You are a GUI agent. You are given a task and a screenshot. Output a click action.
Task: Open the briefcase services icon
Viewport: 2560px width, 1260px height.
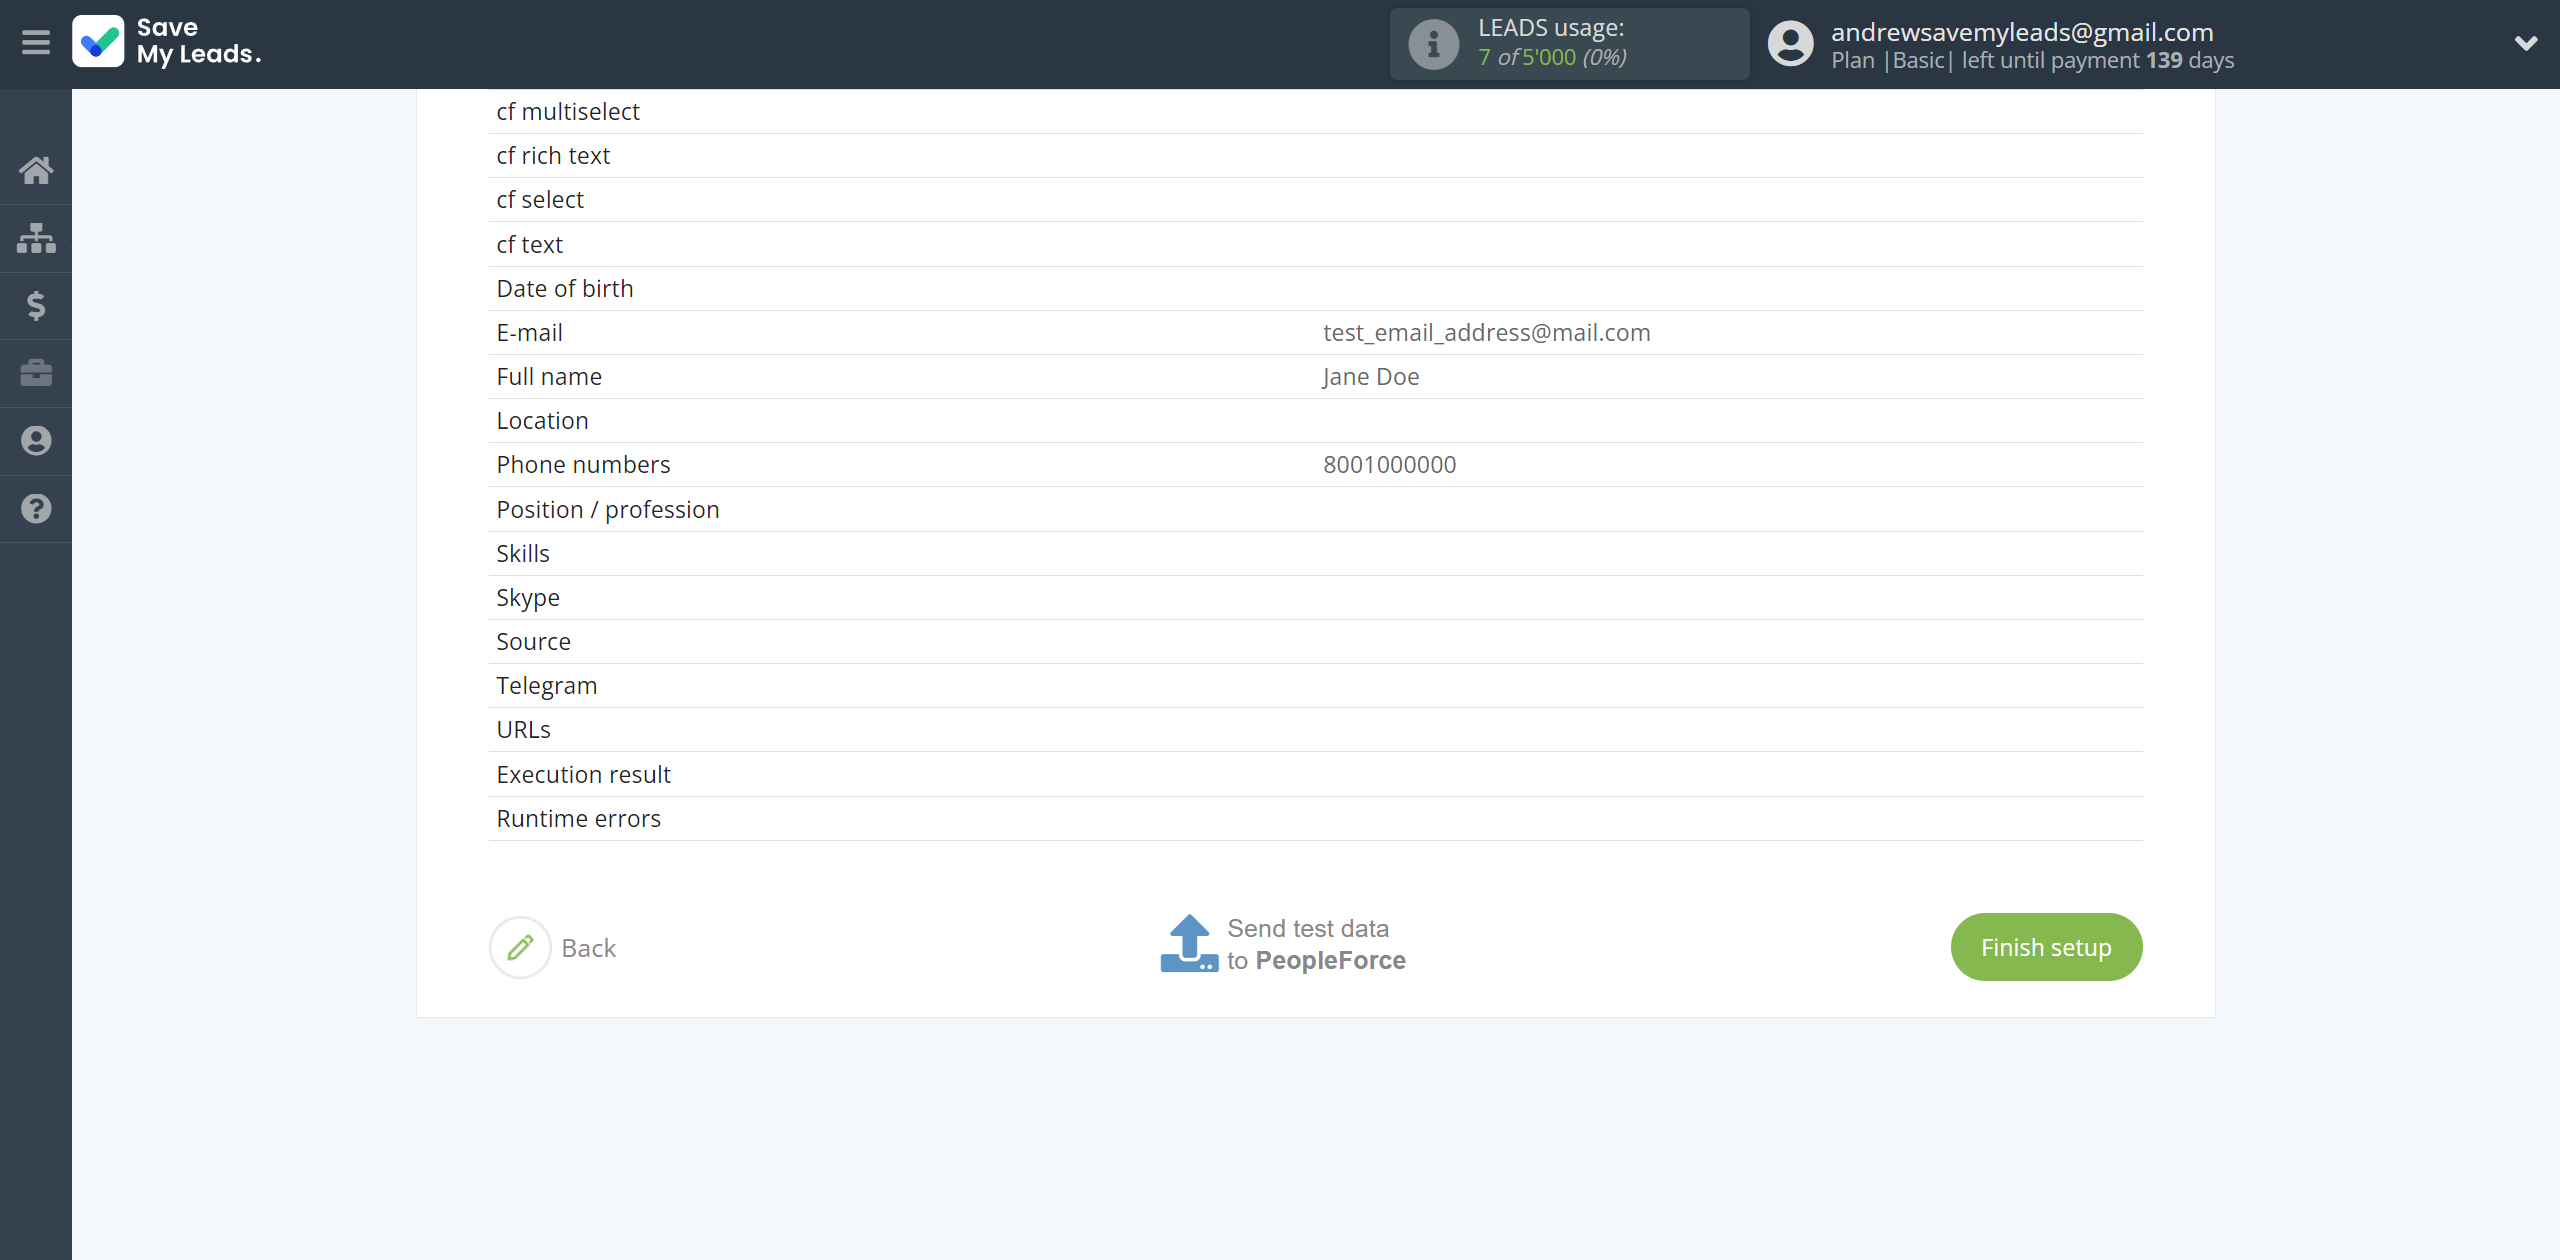(x=36, y=373)
